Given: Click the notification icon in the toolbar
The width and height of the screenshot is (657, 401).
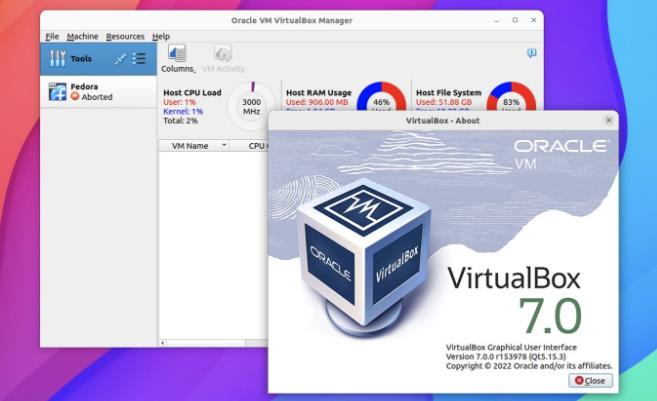Looking at the screenshot, I should click(531, 53).
